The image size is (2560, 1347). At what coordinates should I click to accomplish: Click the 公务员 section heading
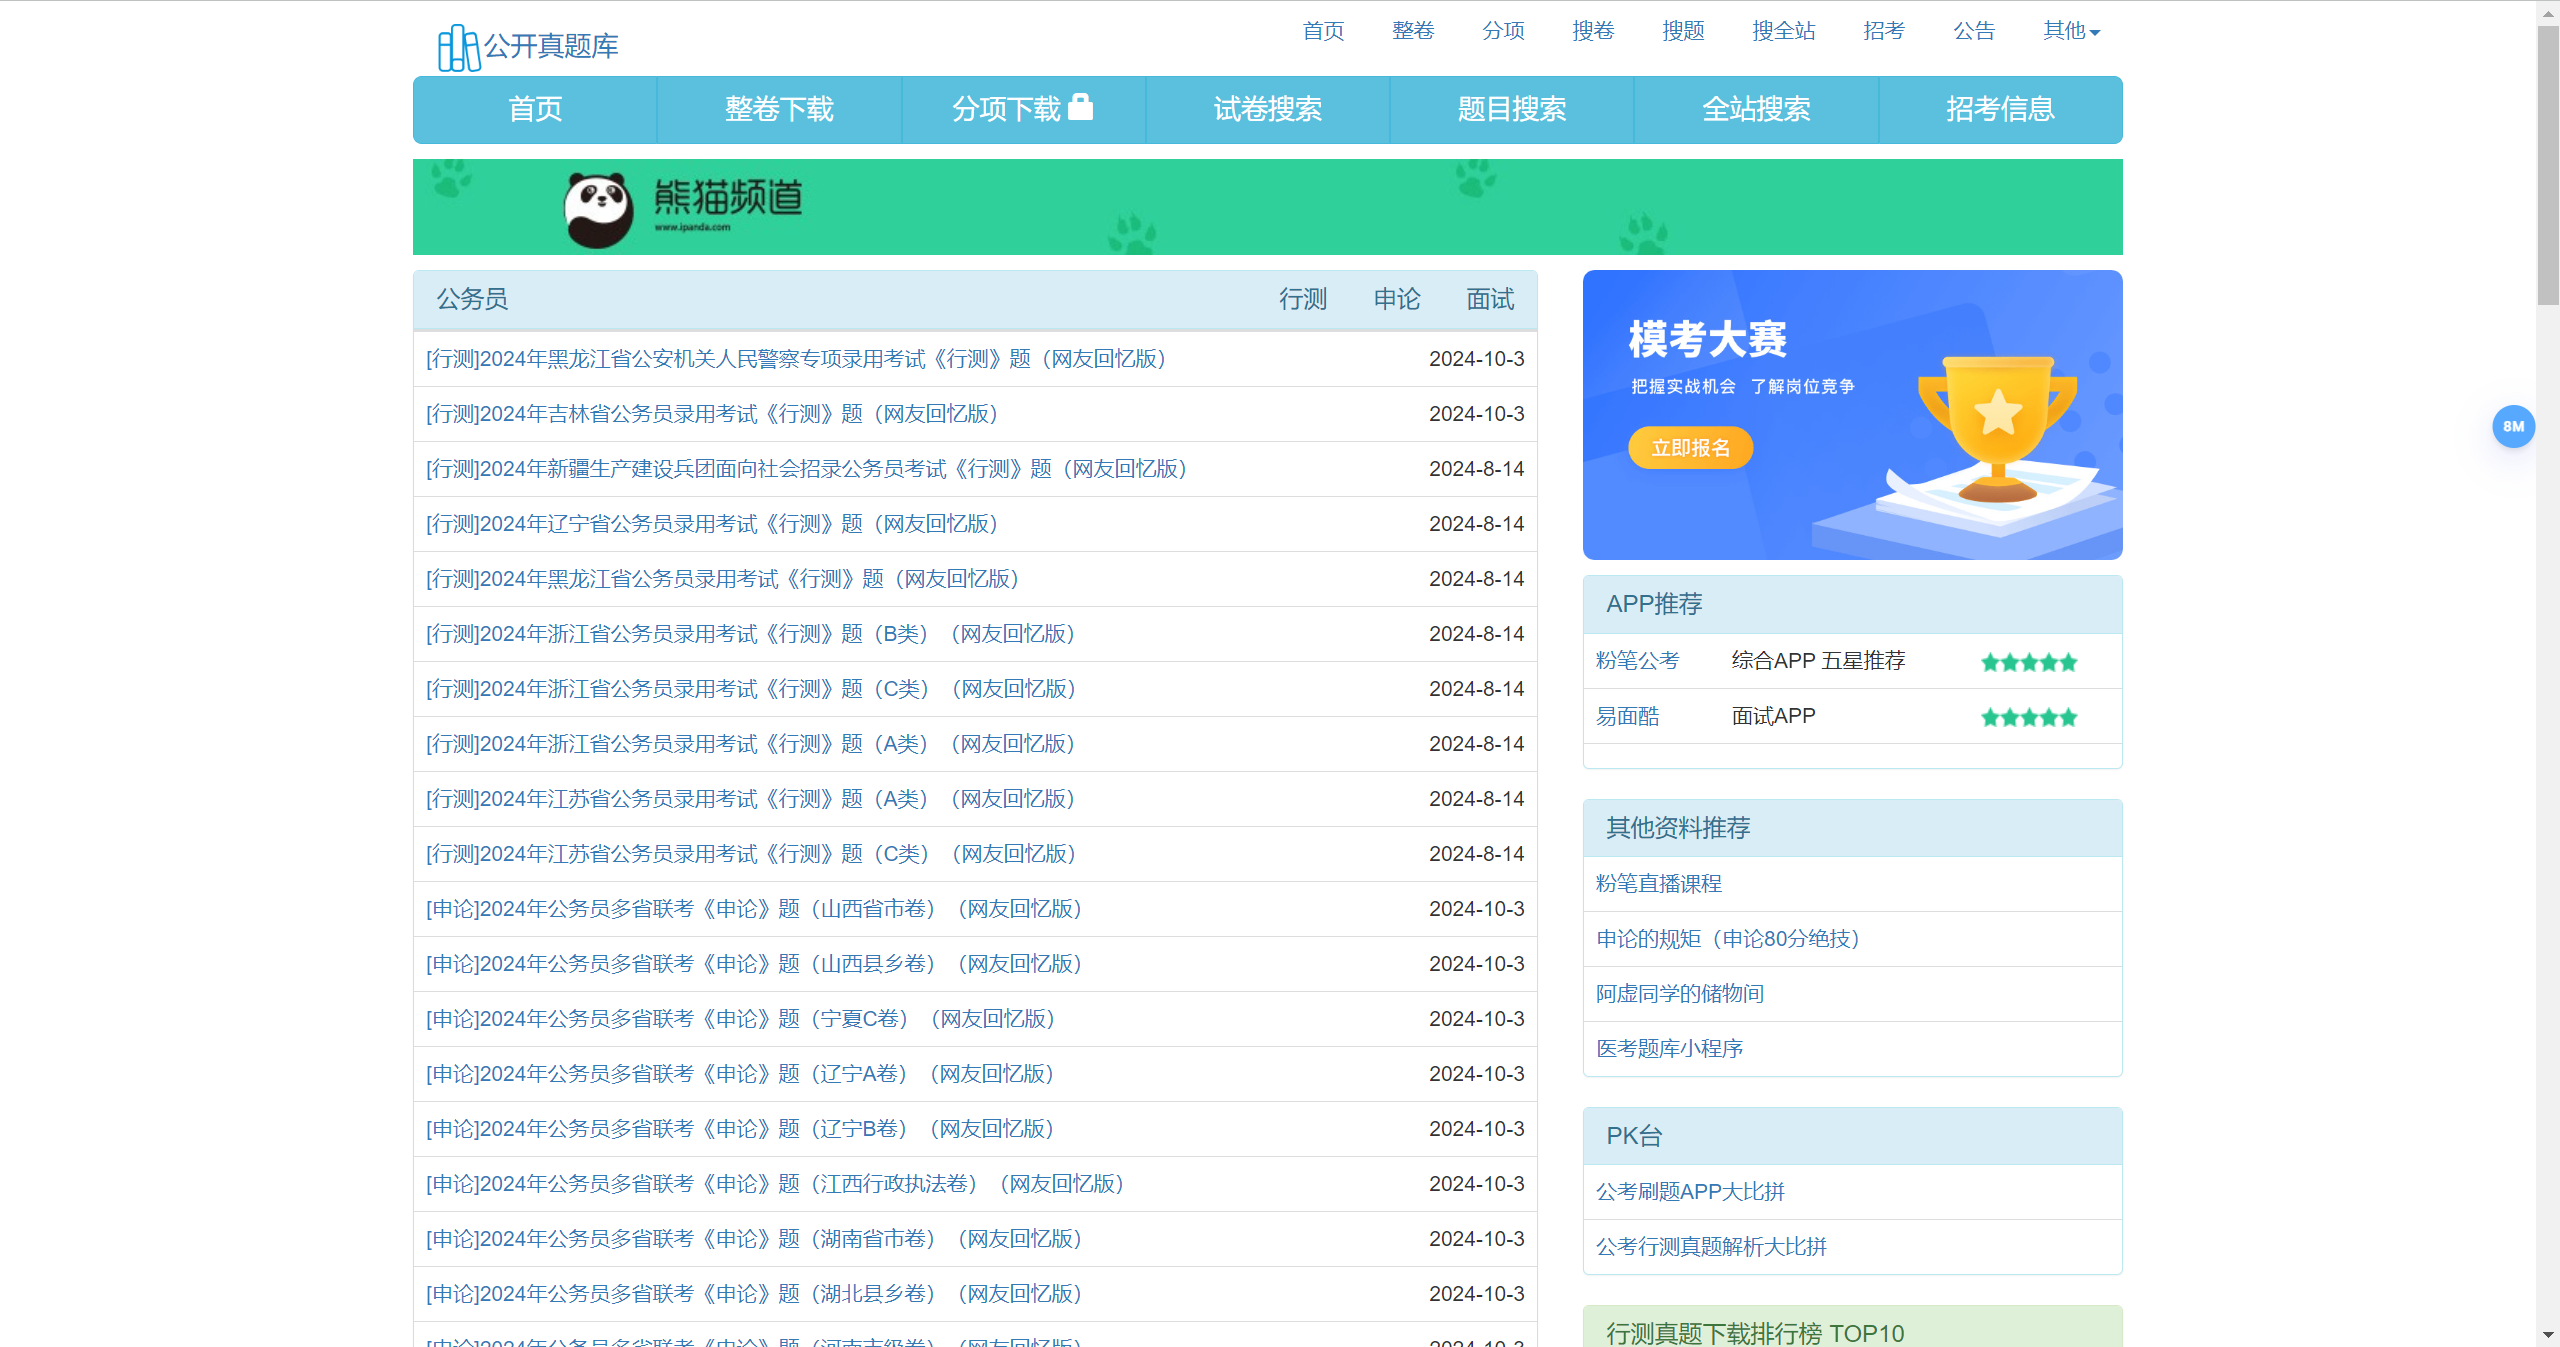point(472,299)
